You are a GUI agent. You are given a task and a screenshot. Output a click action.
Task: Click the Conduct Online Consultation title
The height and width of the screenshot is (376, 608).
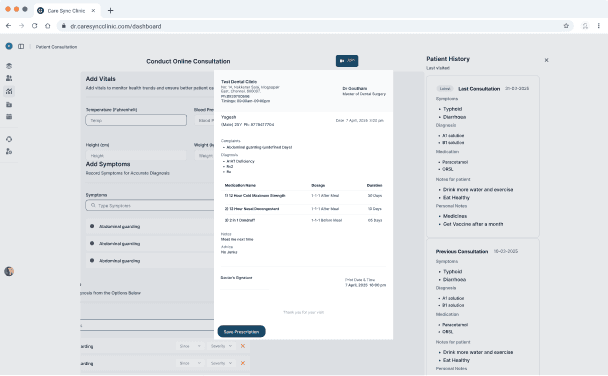click(188, 61)
